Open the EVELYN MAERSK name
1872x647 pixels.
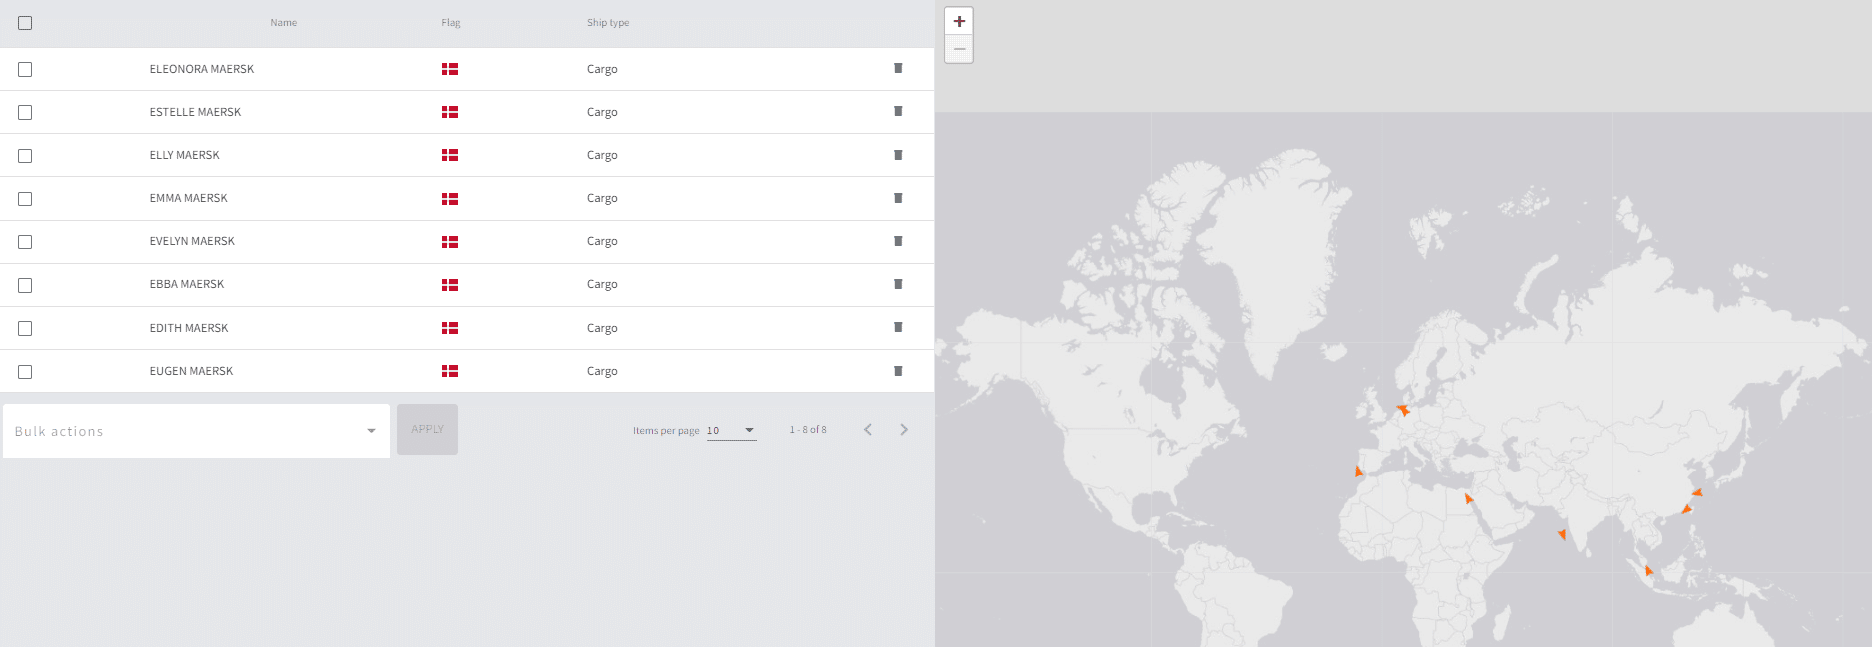point(192,241)
